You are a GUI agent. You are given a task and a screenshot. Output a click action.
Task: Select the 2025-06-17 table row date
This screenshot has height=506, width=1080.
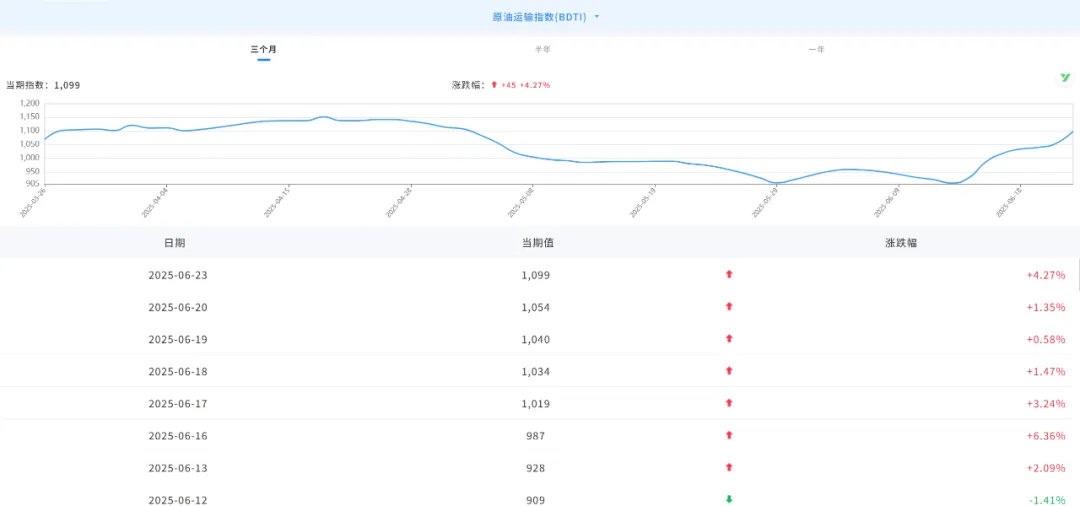tap(178, 403)
